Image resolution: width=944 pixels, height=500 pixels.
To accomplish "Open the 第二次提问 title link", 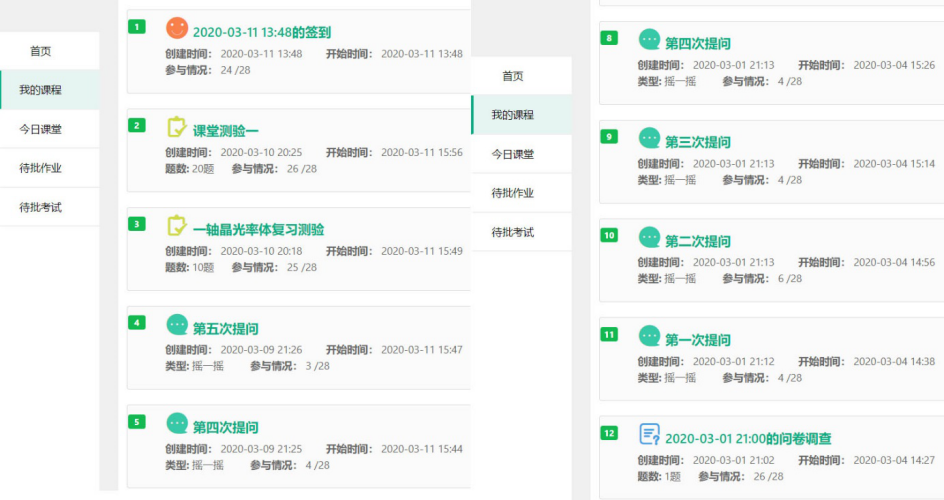I will (x=698, y=241).
